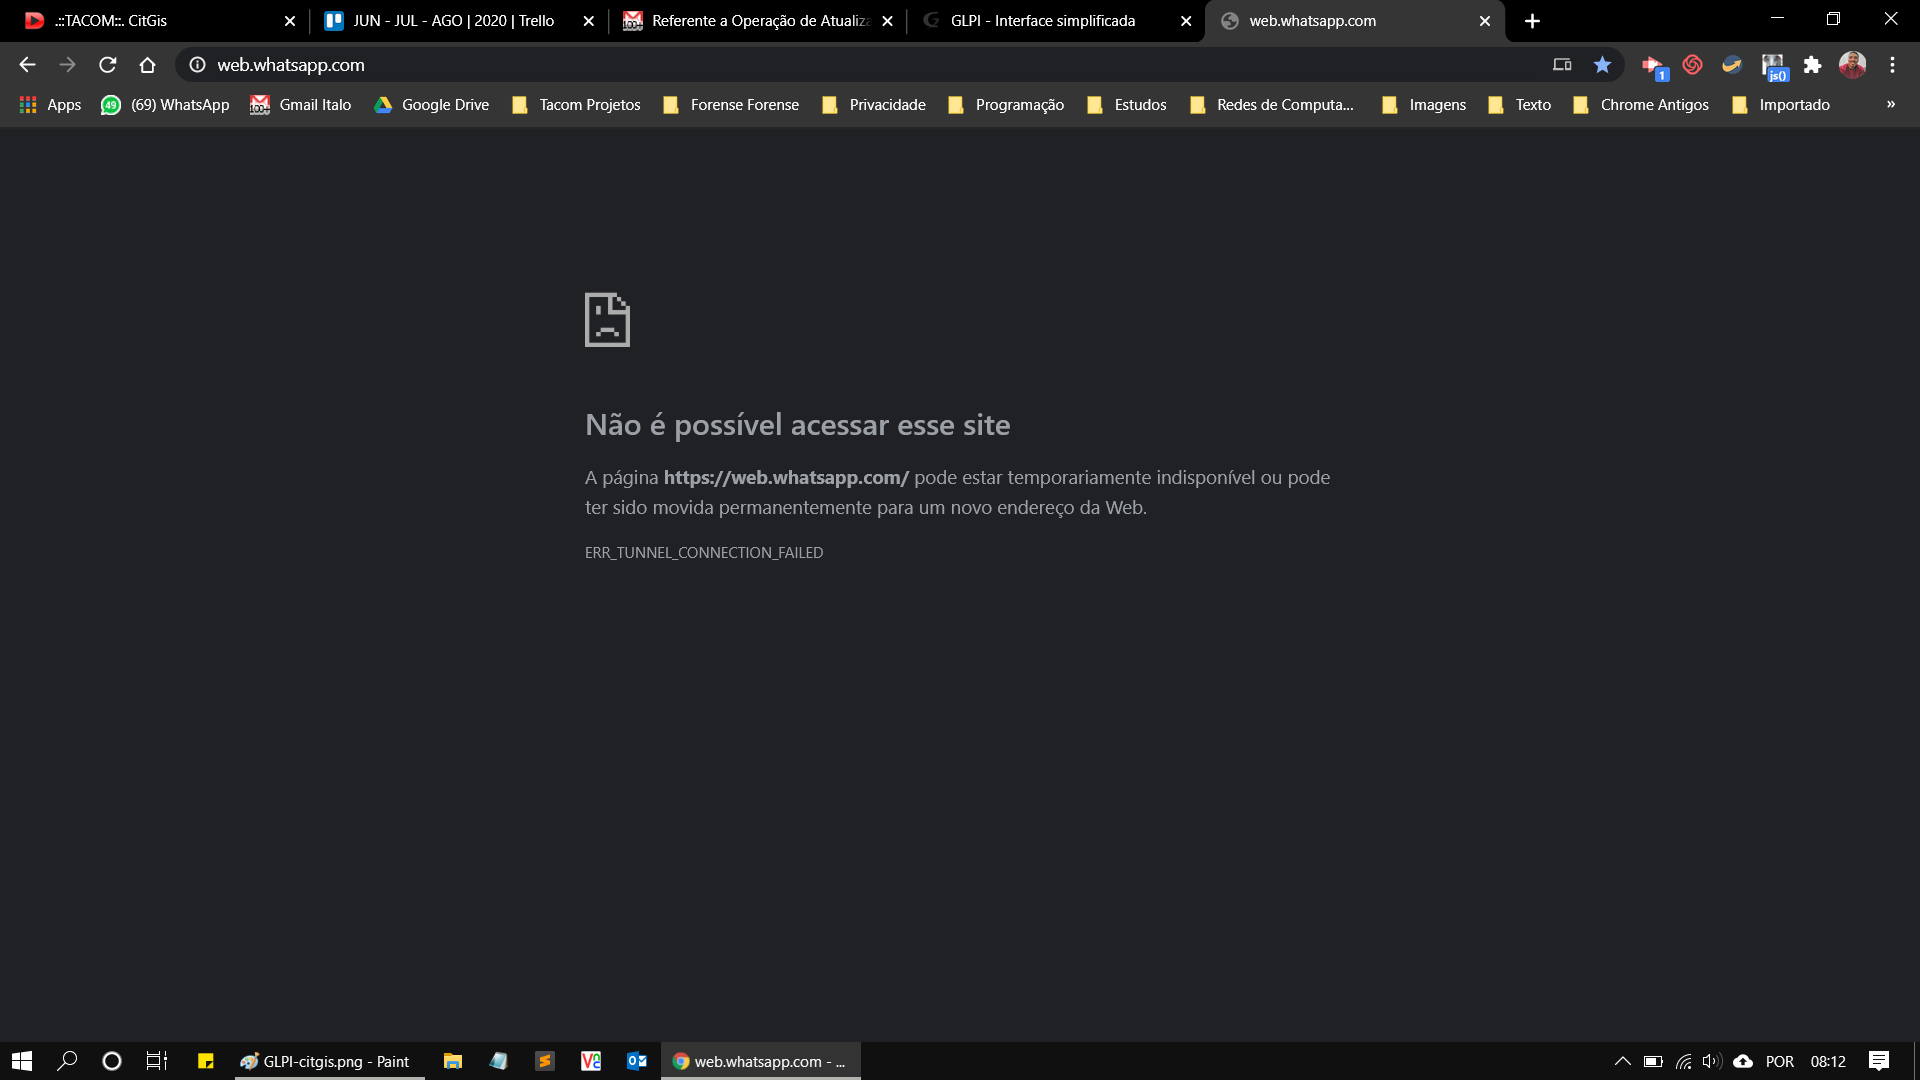Go back to the previous page

click(x=27, y=65)
